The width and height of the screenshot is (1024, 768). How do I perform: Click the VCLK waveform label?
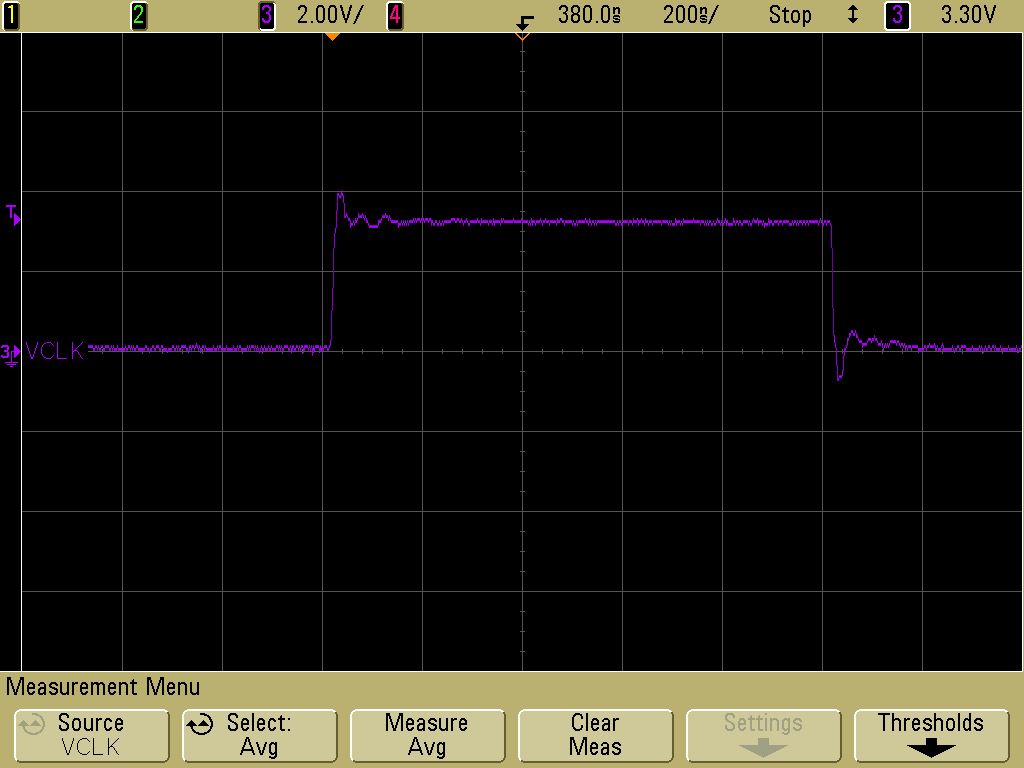55,351
